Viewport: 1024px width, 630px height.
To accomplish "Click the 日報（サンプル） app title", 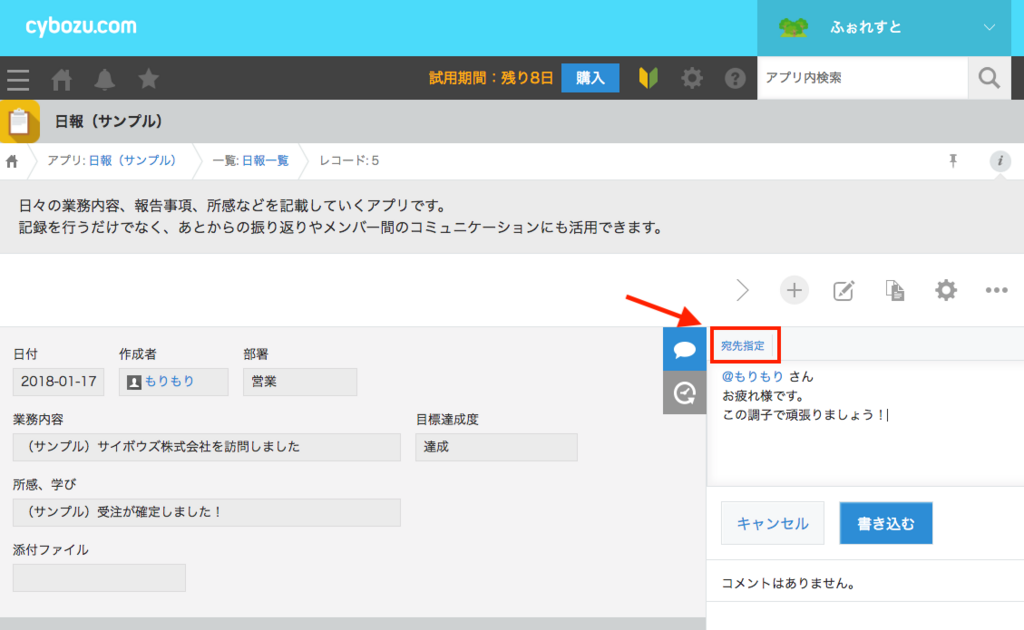I will (108, 121).
